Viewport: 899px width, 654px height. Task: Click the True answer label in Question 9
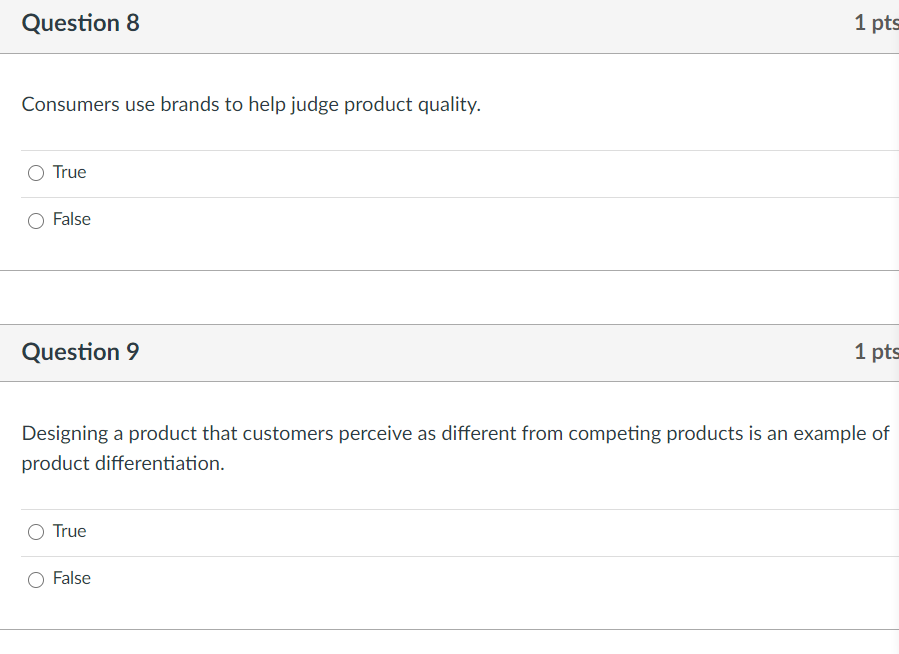(x=69, y=531)
